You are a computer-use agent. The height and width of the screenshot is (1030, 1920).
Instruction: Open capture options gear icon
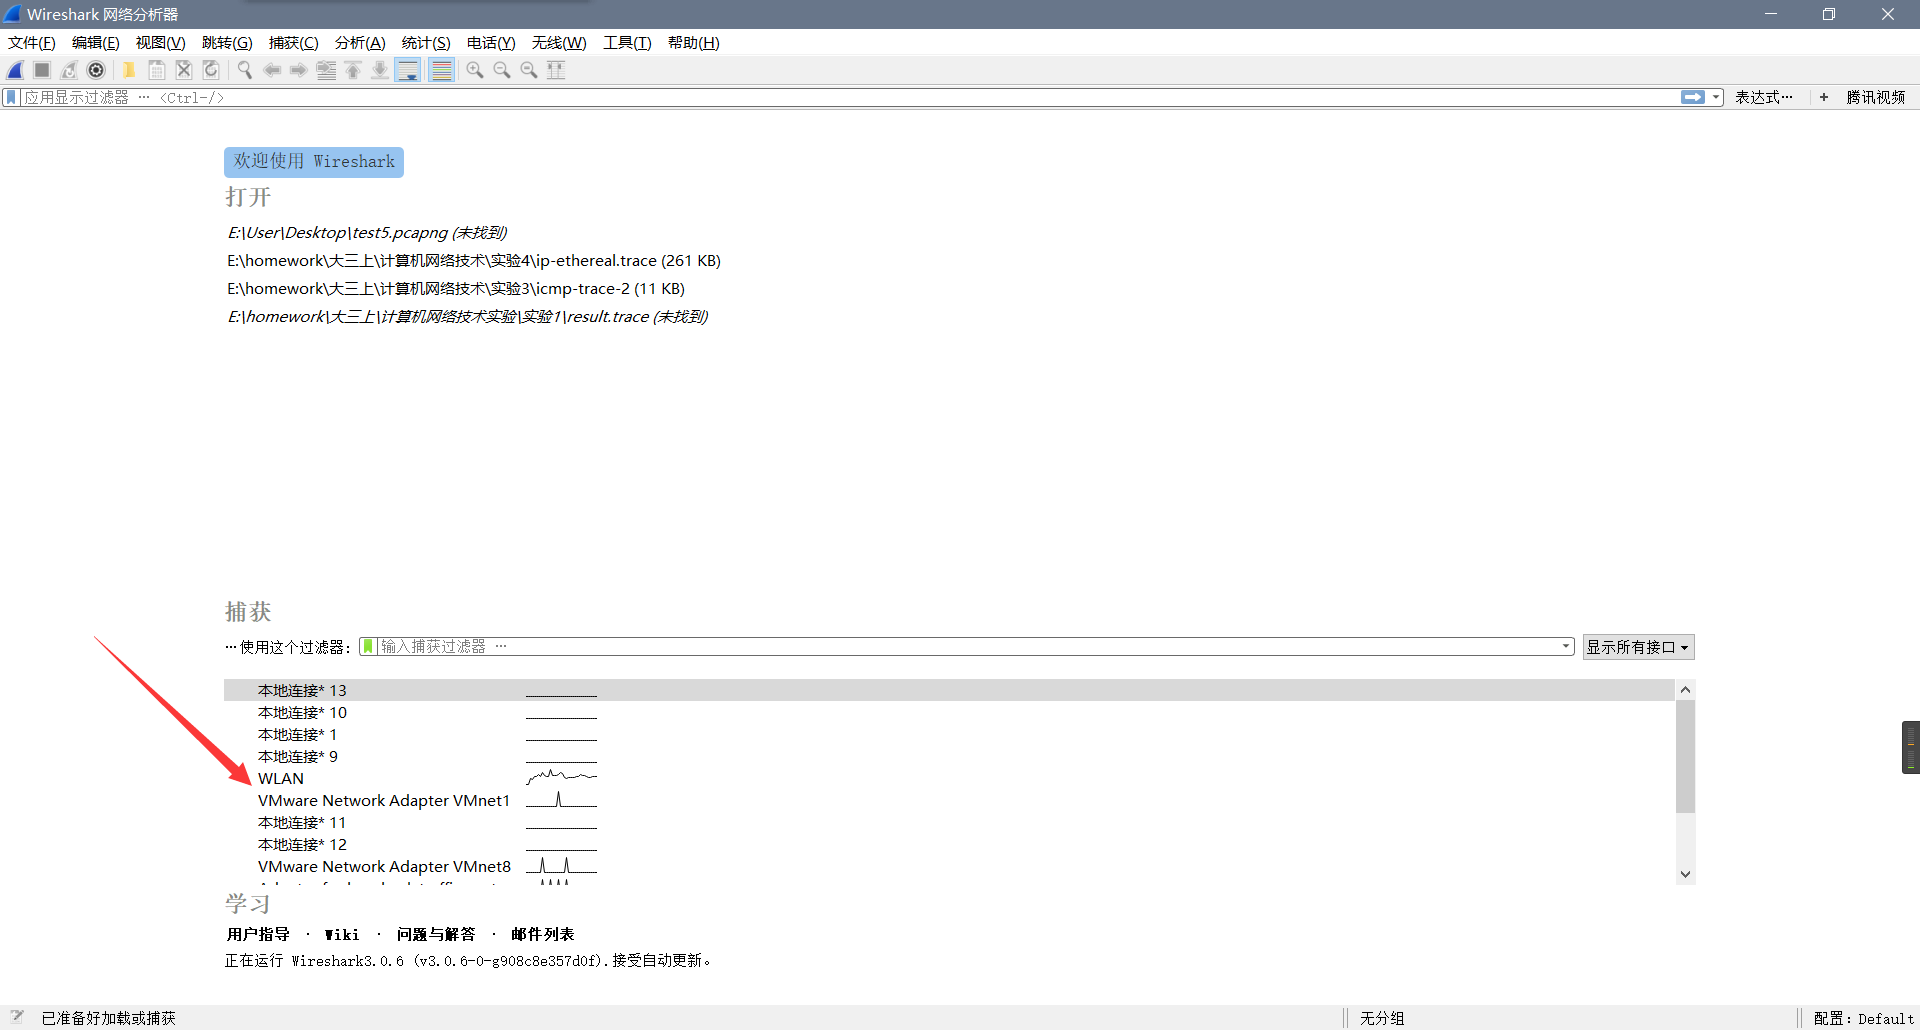[x=96, y=70]
